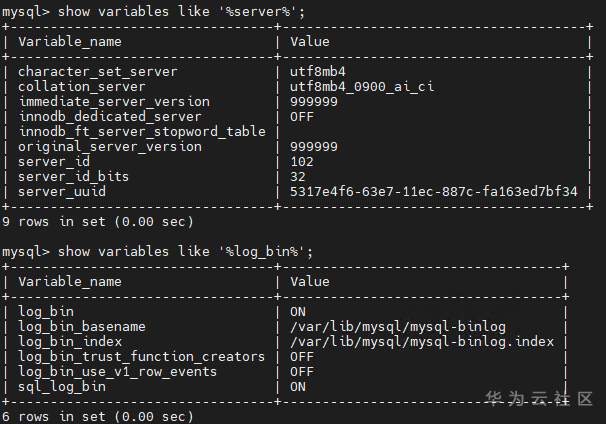This screenshot has width=606, height=424.
Task: Click the original_server_version variable name
Action: (x=110, y=146)
